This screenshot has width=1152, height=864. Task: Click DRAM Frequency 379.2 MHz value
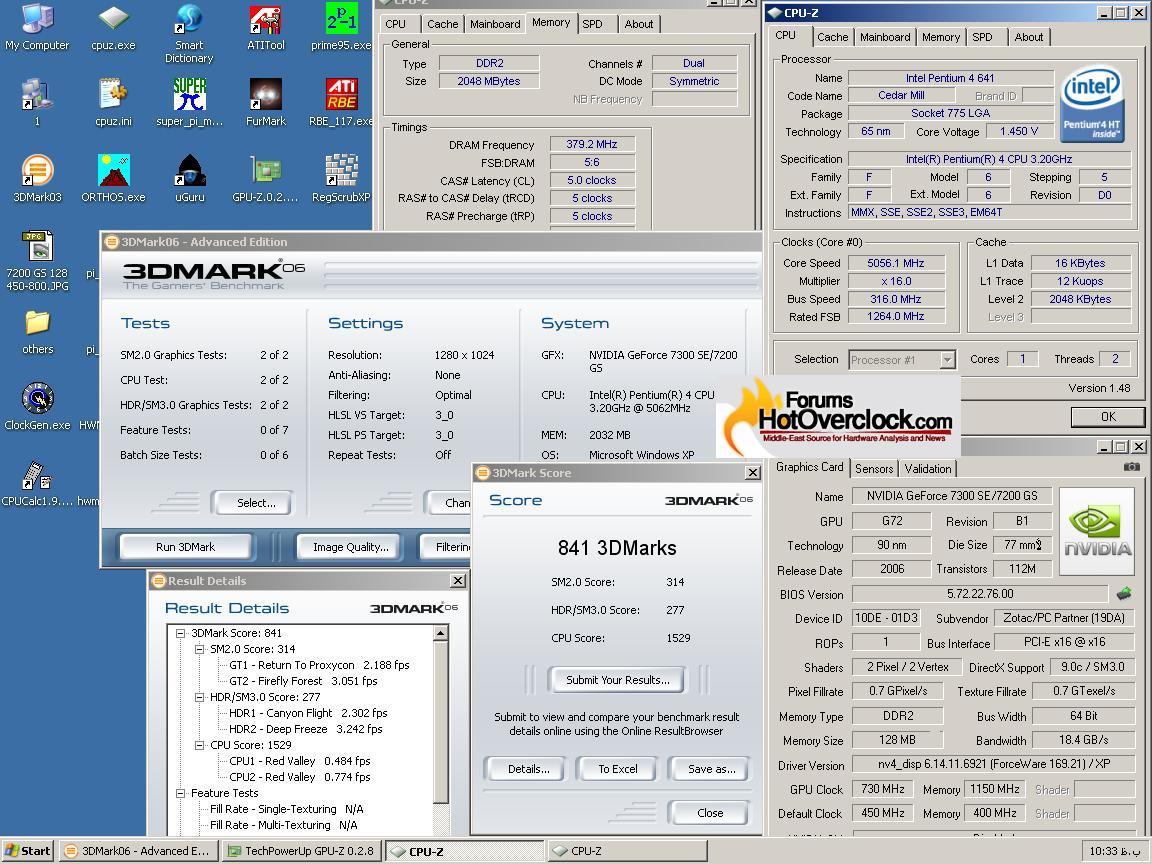(x=591, y=144)
